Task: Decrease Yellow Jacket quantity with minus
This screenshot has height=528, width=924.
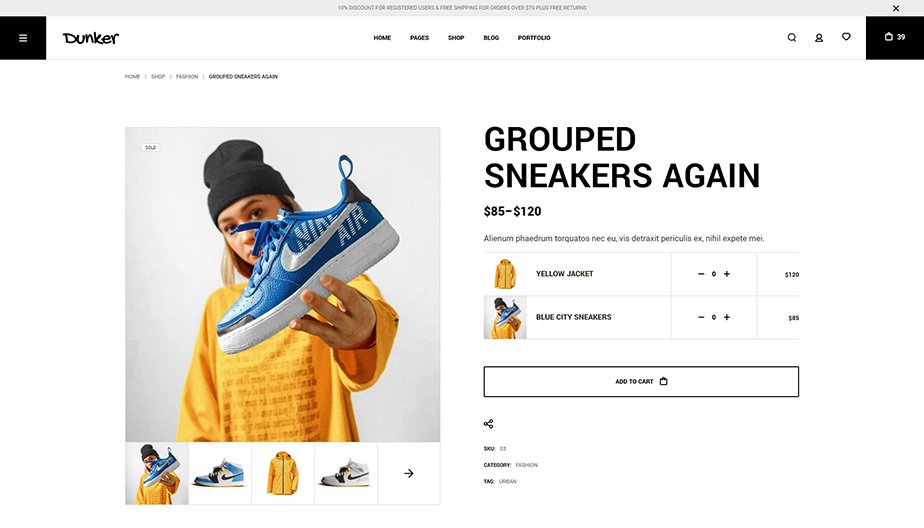Action: click(x=701, y=274)
